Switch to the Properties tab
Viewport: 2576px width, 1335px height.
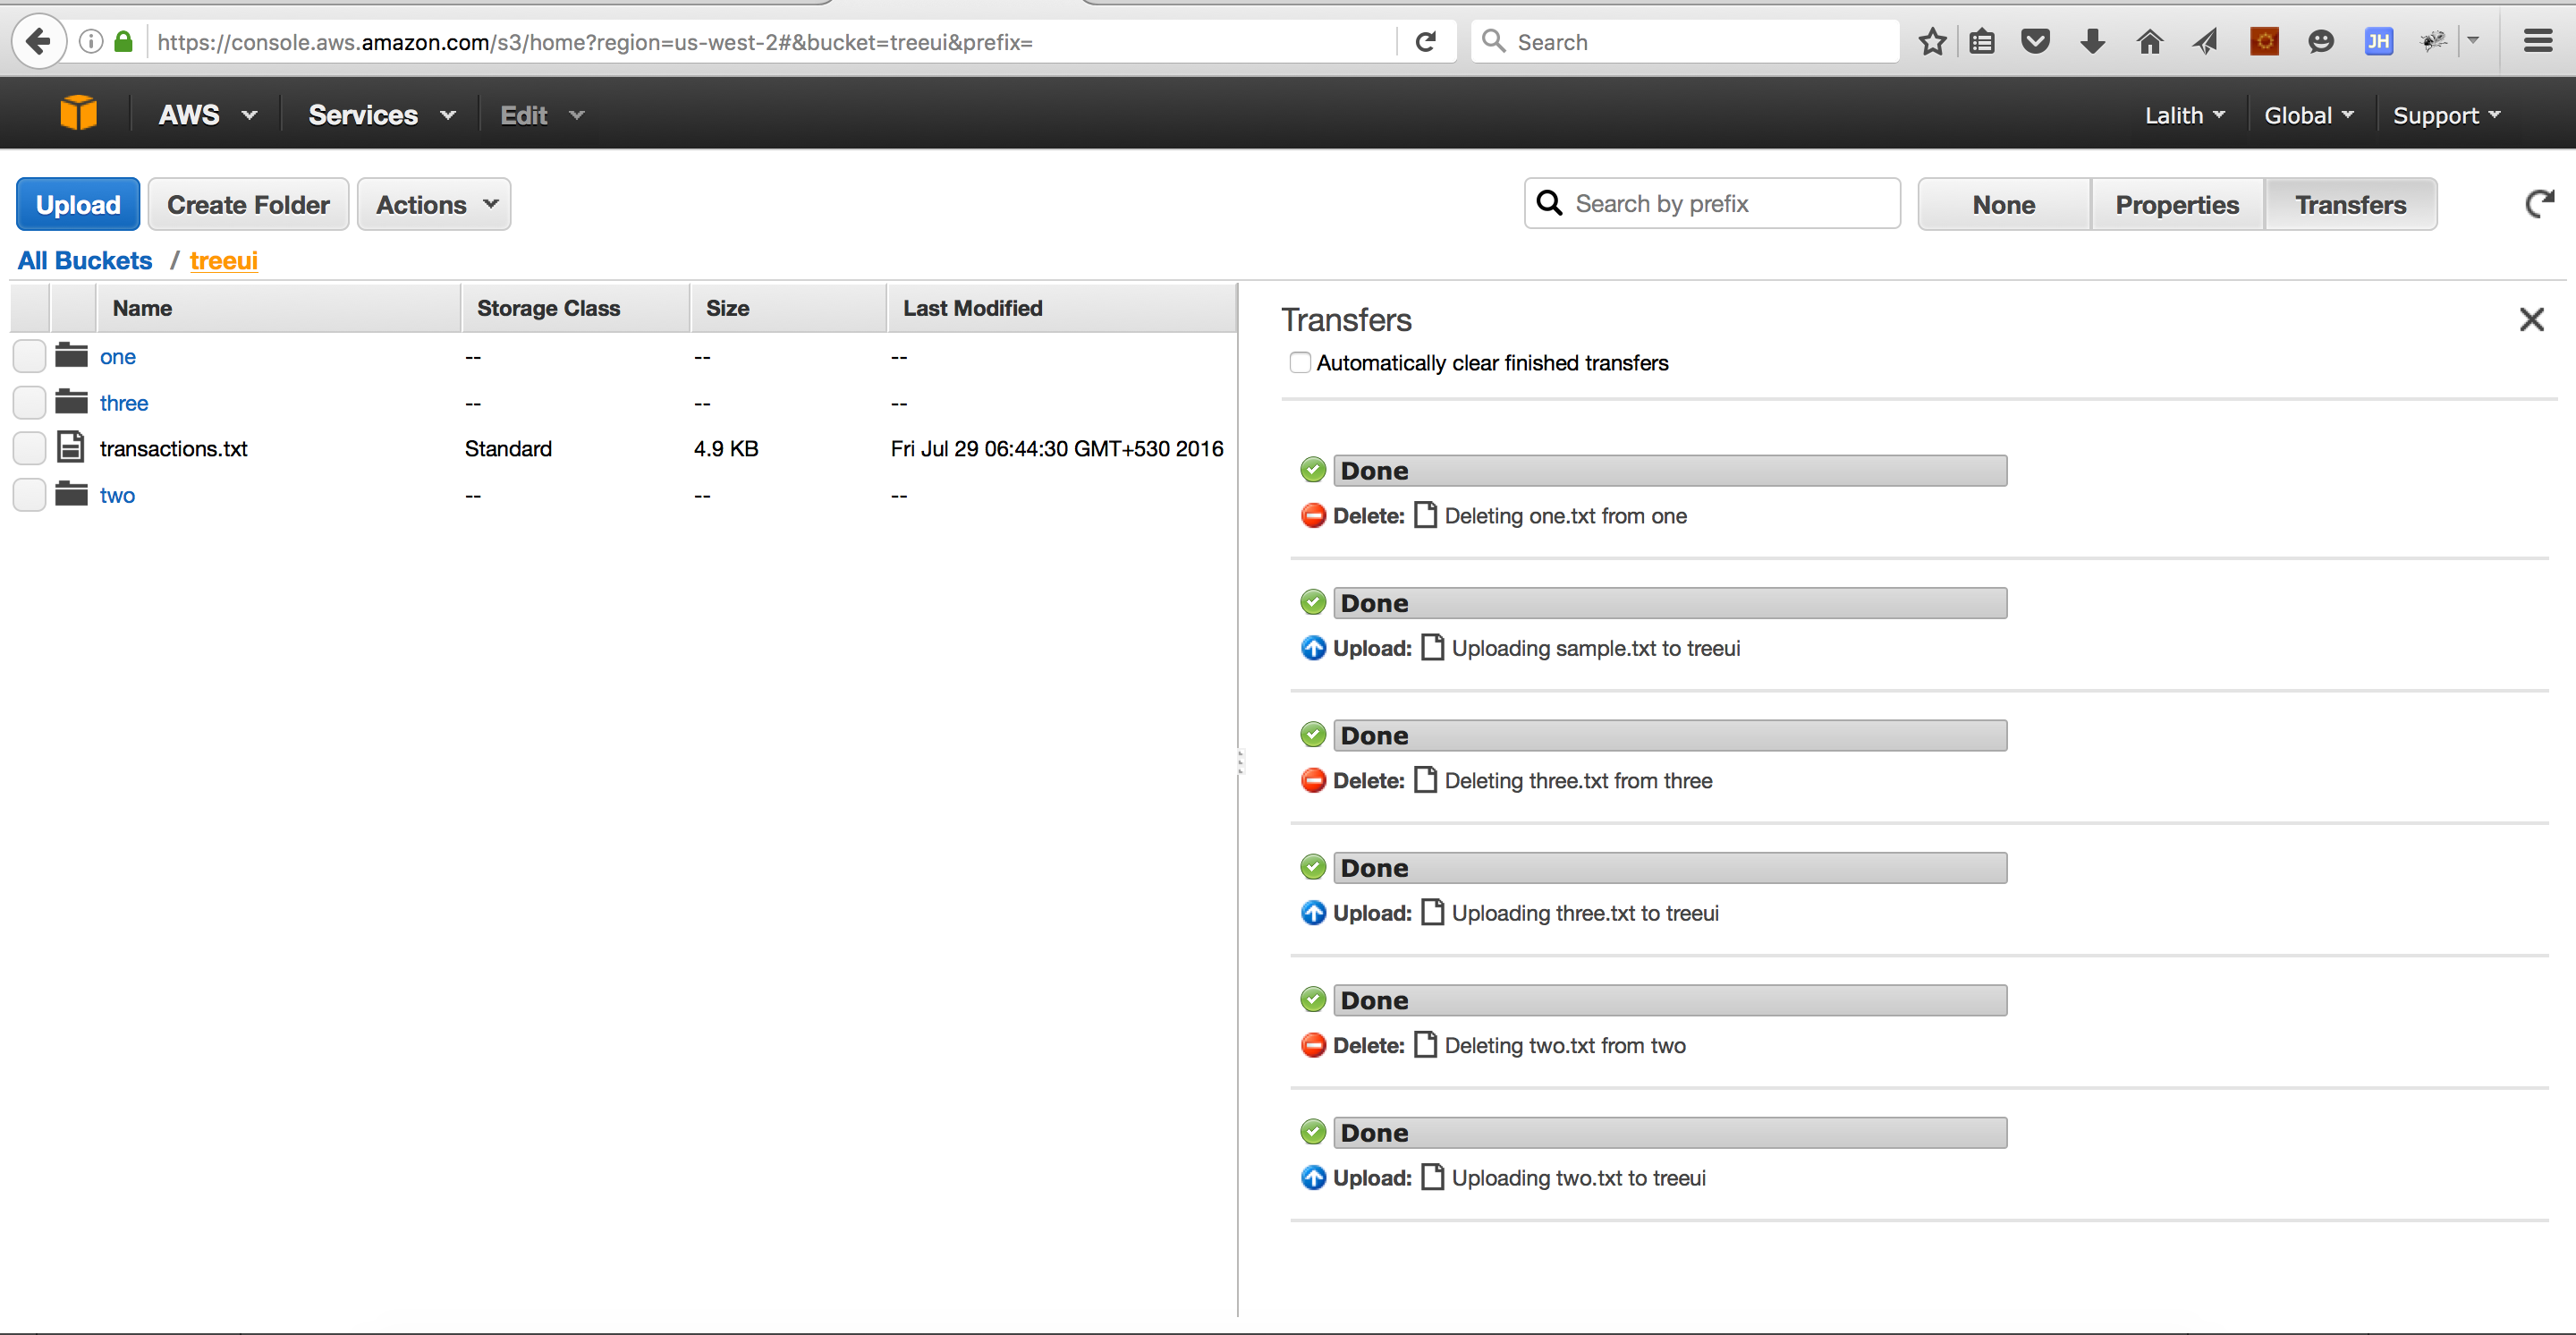(2176, 204)
